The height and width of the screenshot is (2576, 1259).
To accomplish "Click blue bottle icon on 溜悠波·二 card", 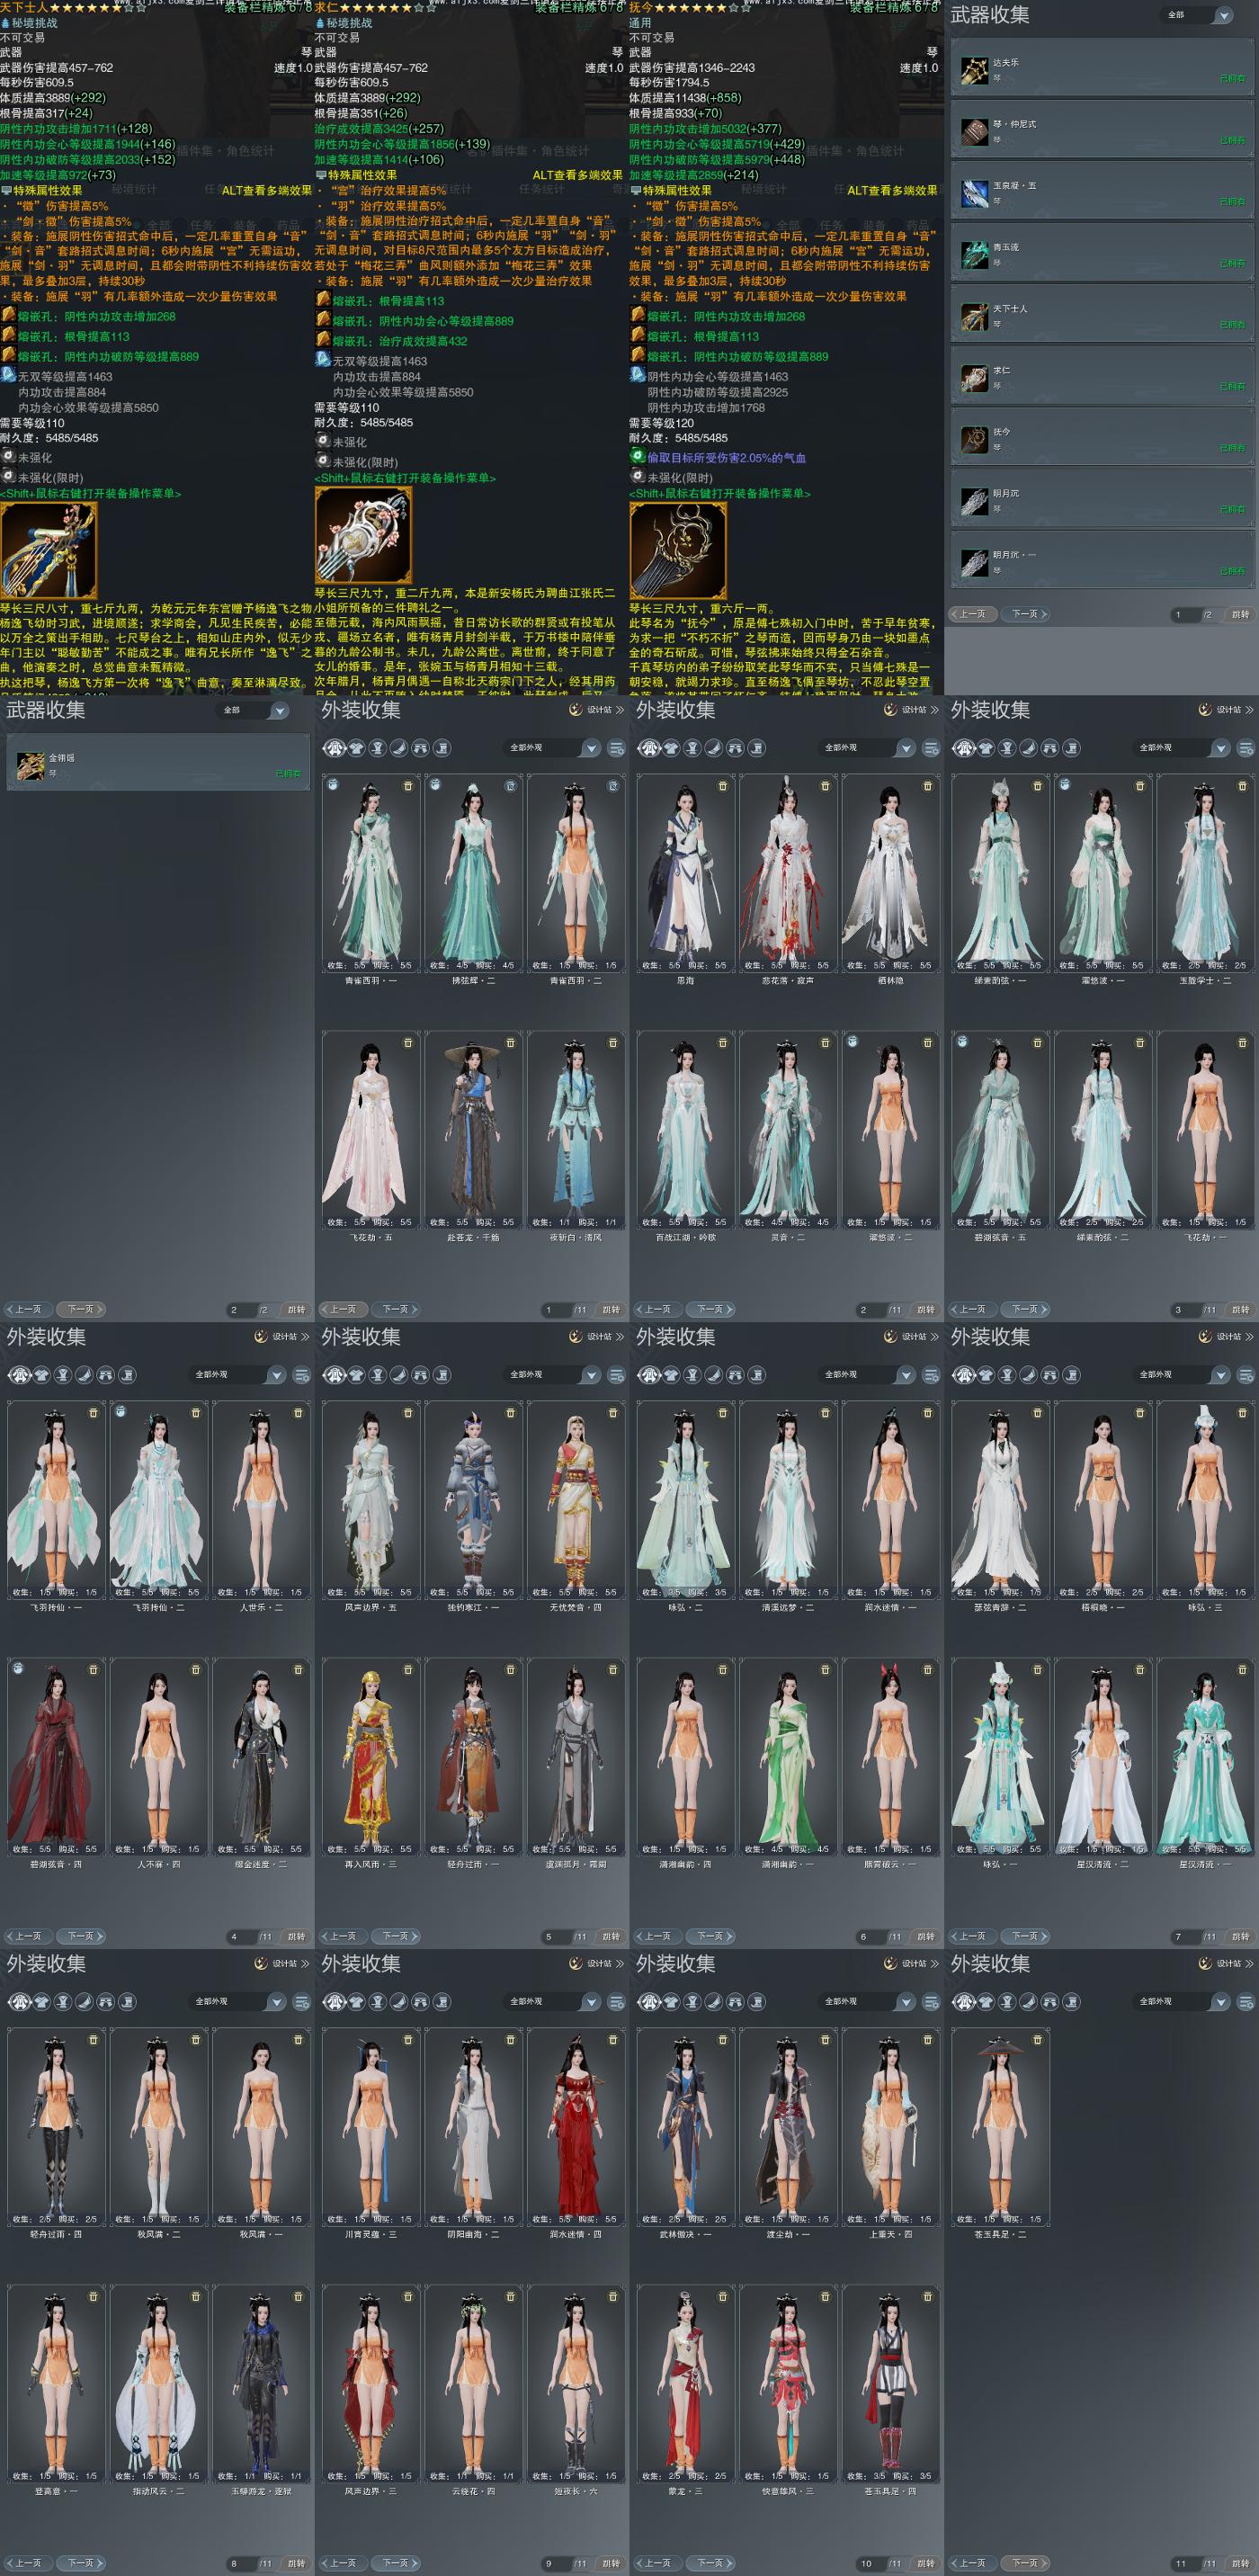I will point(851,1042).
